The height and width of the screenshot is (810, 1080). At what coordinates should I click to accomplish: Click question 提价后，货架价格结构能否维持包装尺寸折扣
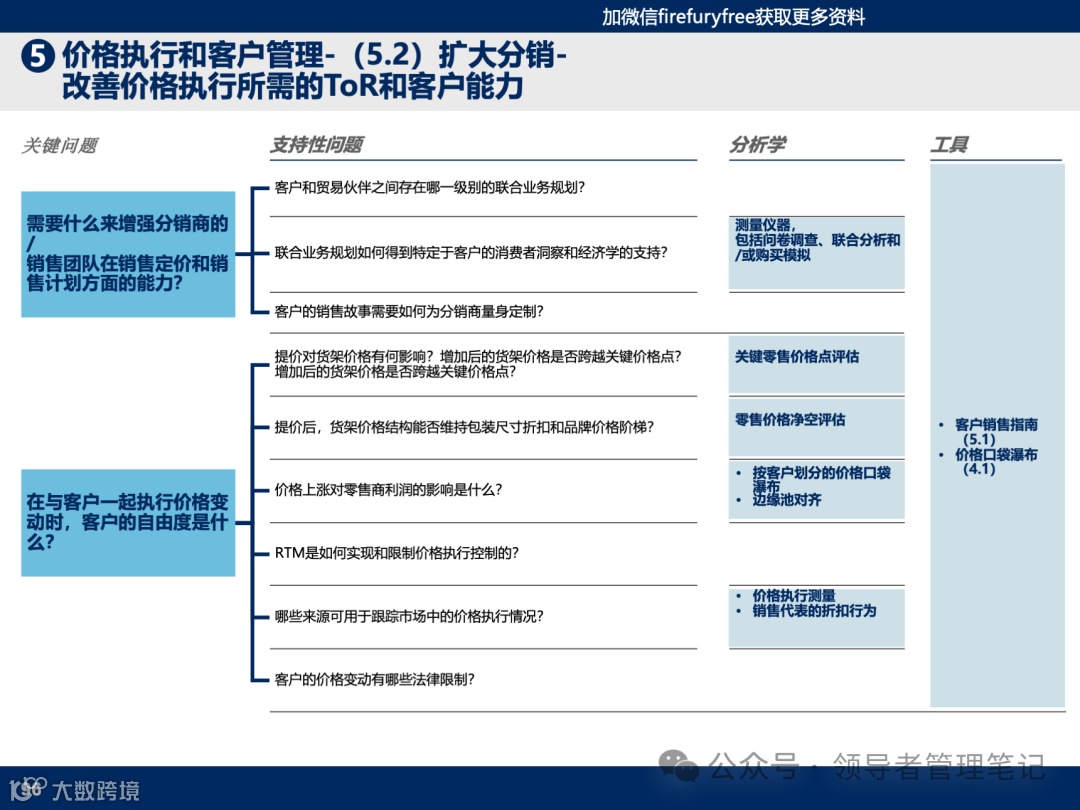tap(464, 427)
